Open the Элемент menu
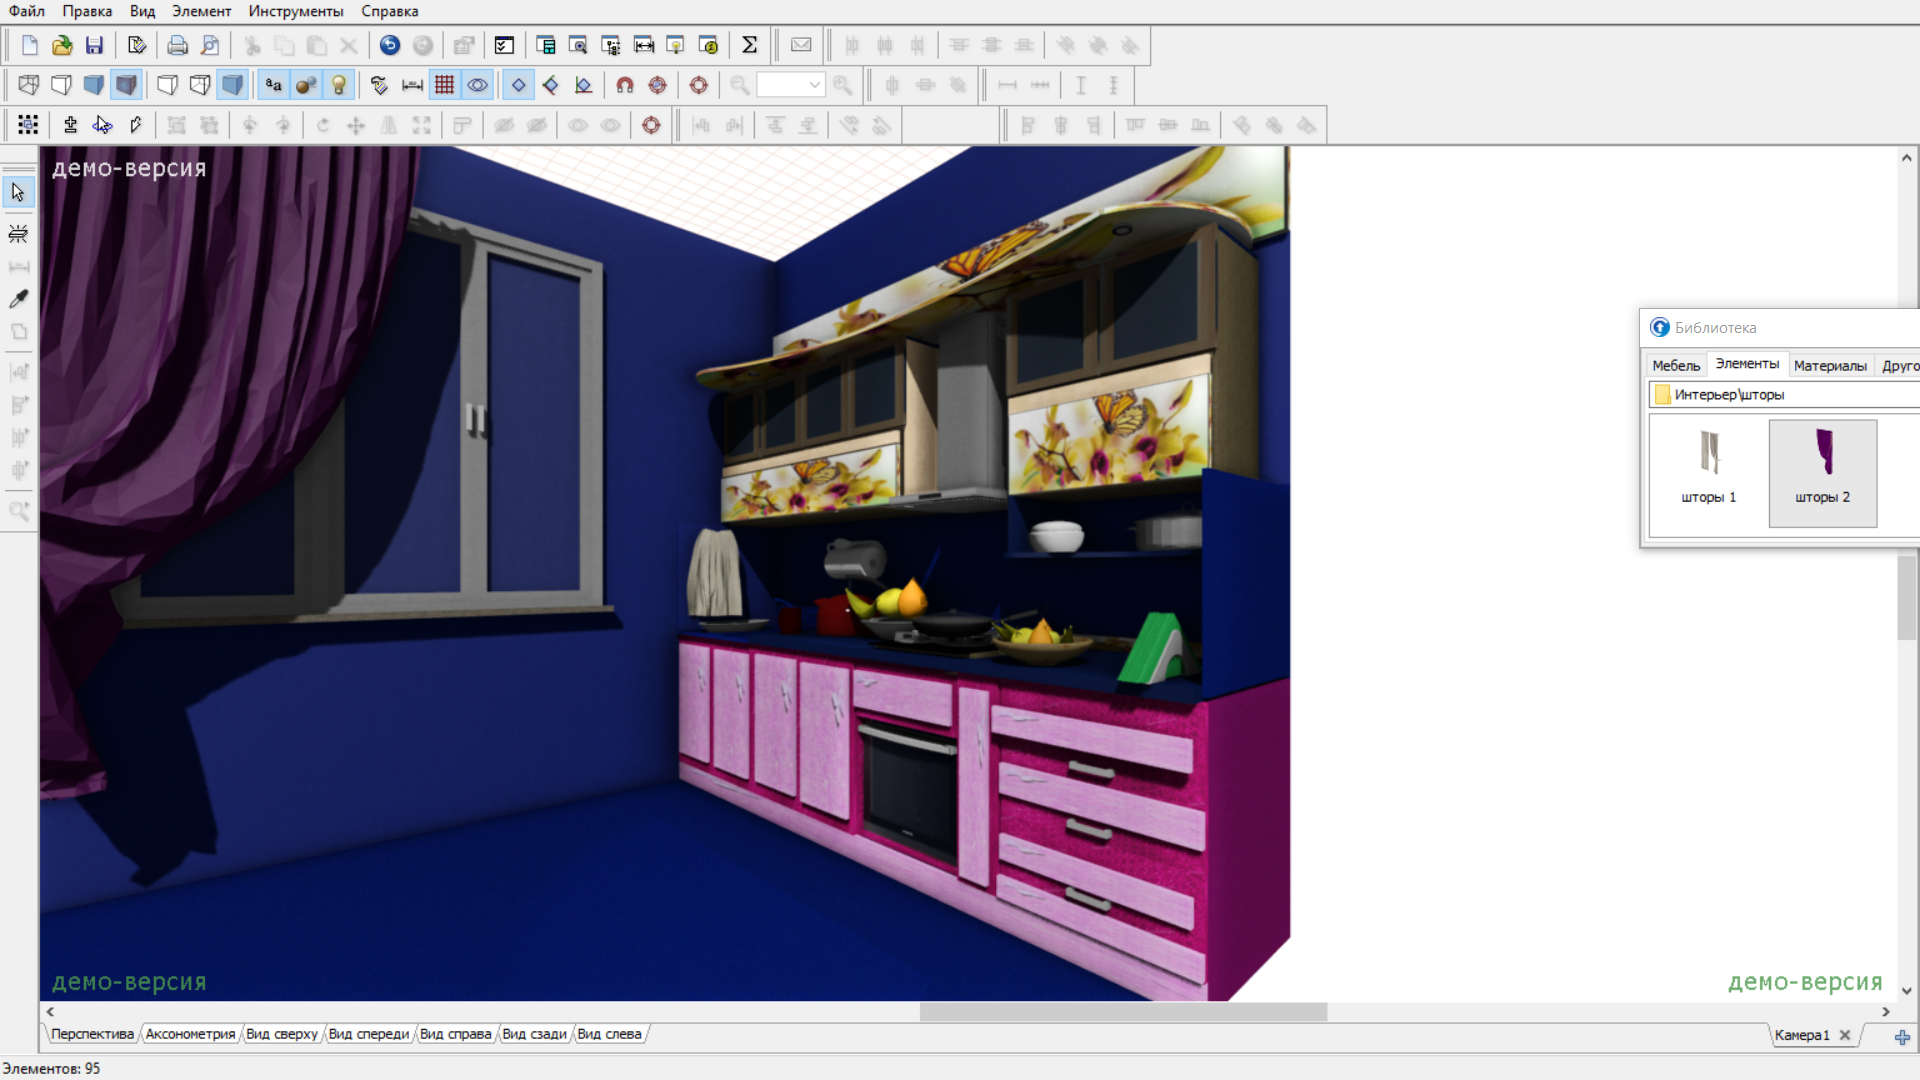1920x1080 pixels. 201,11
